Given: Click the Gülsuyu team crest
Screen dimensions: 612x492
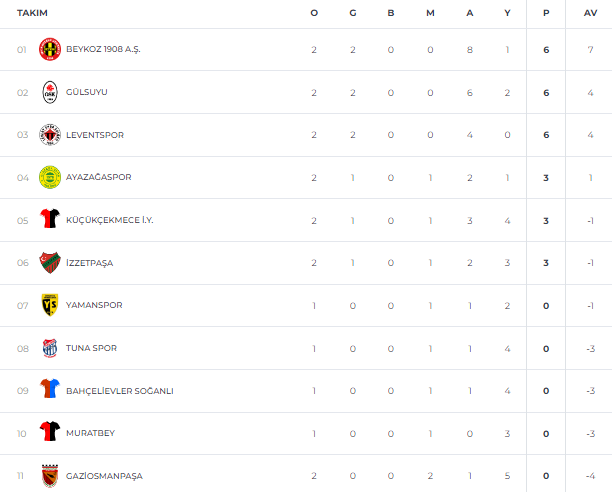Looking at the screenshot, I should tap(49, 92).
